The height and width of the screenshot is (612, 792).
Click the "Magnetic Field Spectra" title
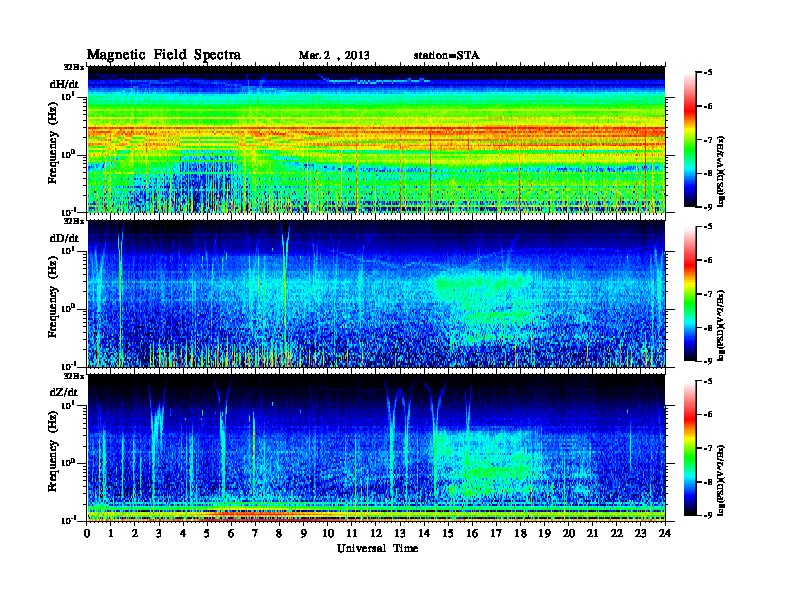coord(164,55)
